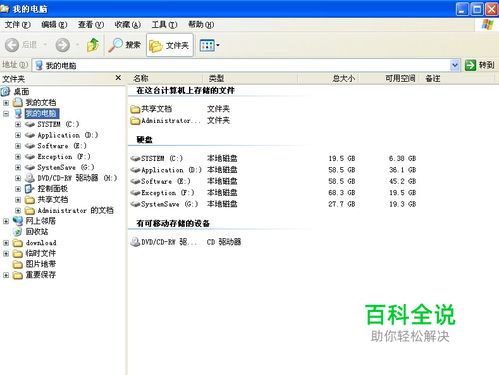The image size is (499, 375).
Task: Open Control Panel (控制面板) icon in tree
Action: [x=30, y=189]
